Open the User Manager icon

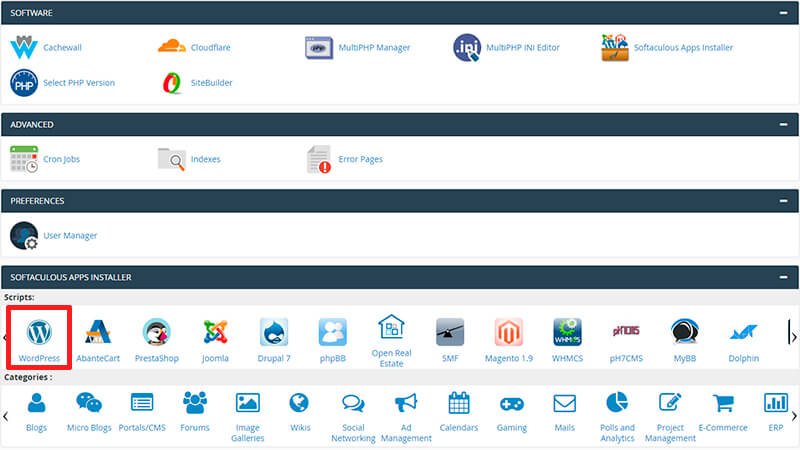click(x=23, y=236)
